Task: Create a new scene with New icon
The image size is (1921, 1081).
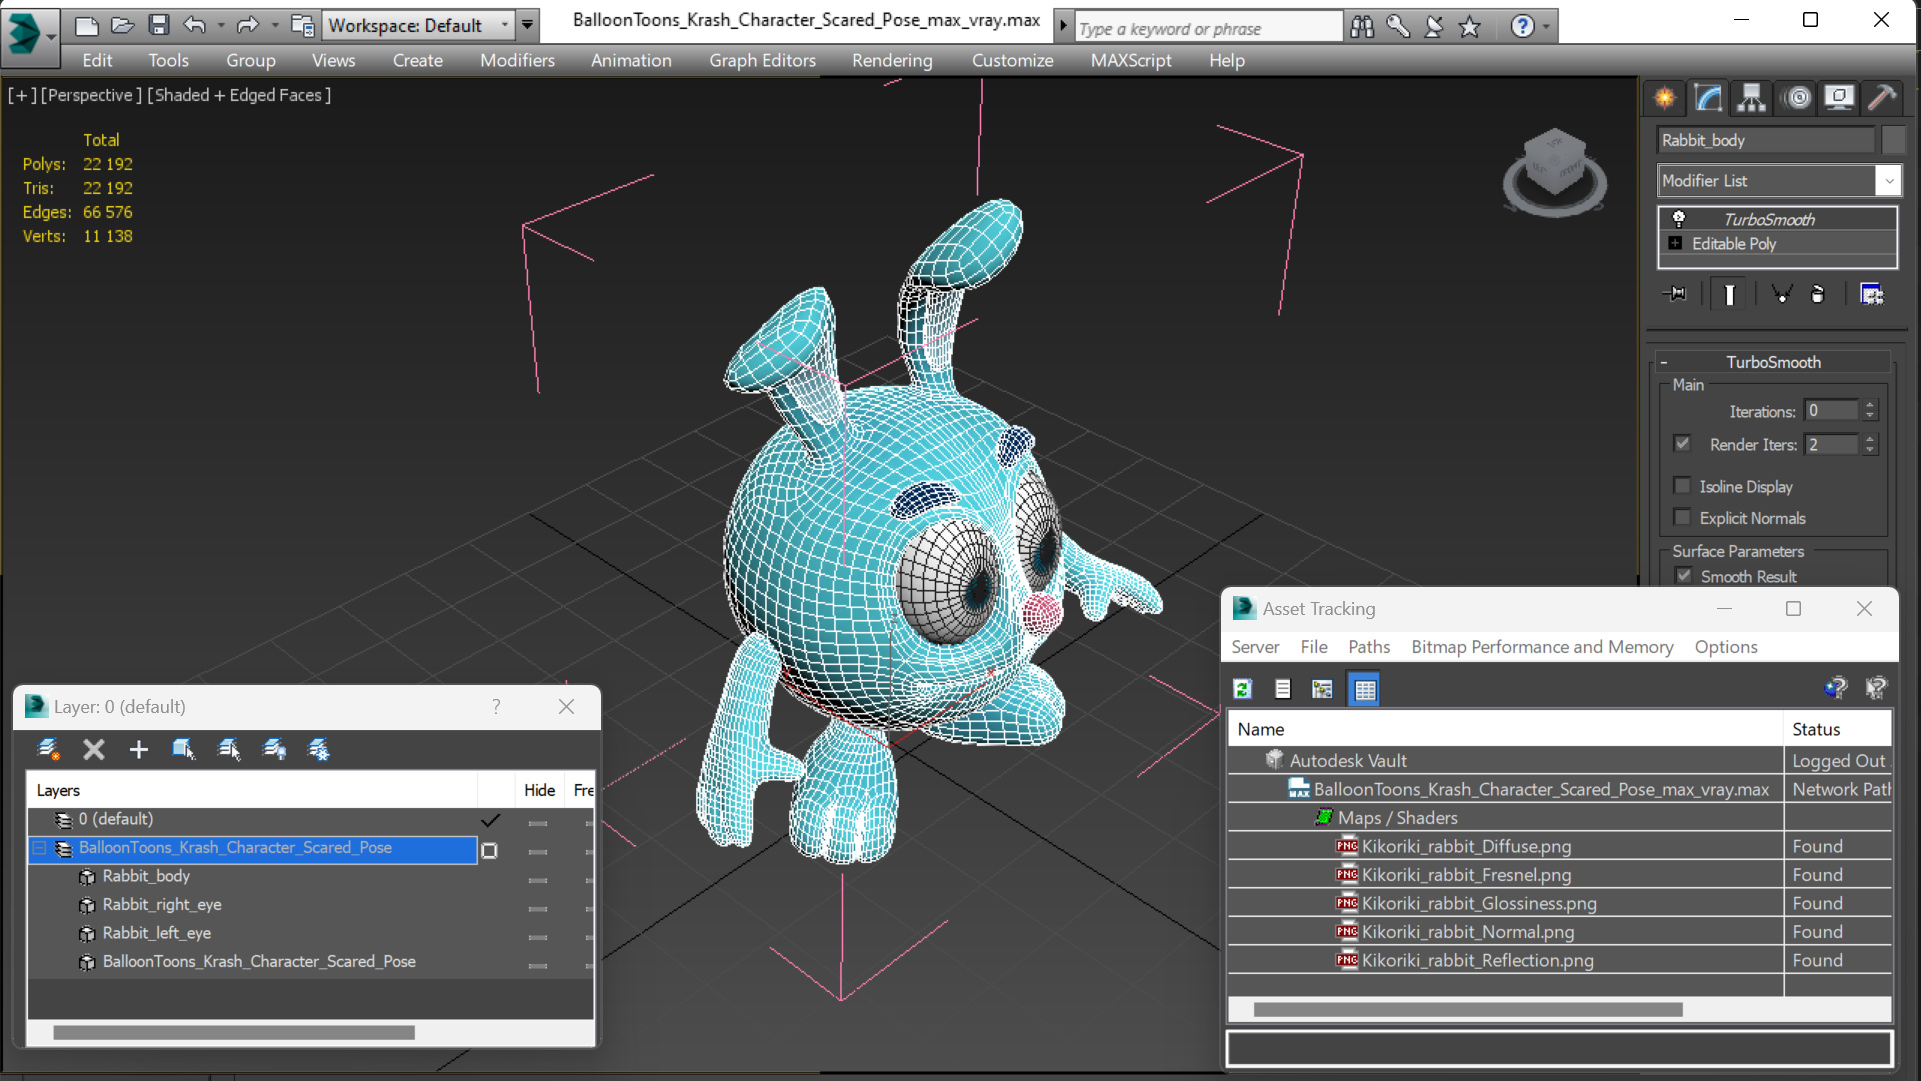Action: pos(87,25)
